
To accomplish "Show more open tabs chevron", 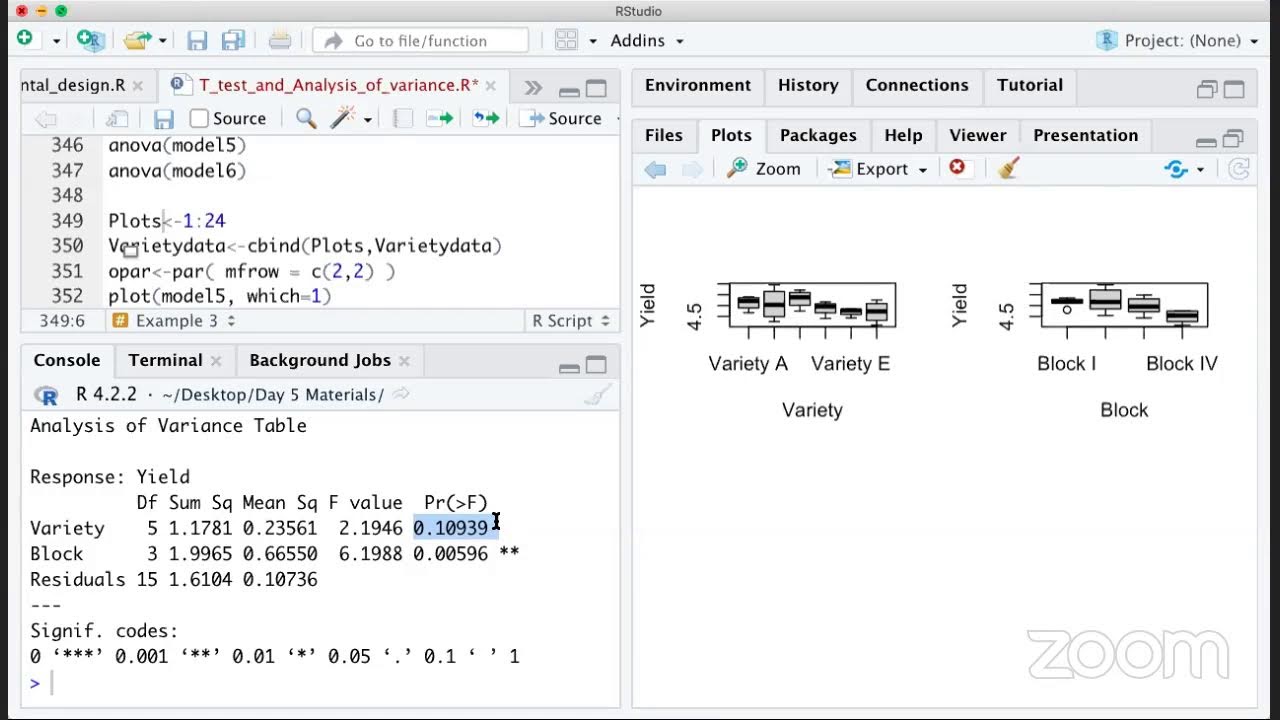I will point(533,88).
